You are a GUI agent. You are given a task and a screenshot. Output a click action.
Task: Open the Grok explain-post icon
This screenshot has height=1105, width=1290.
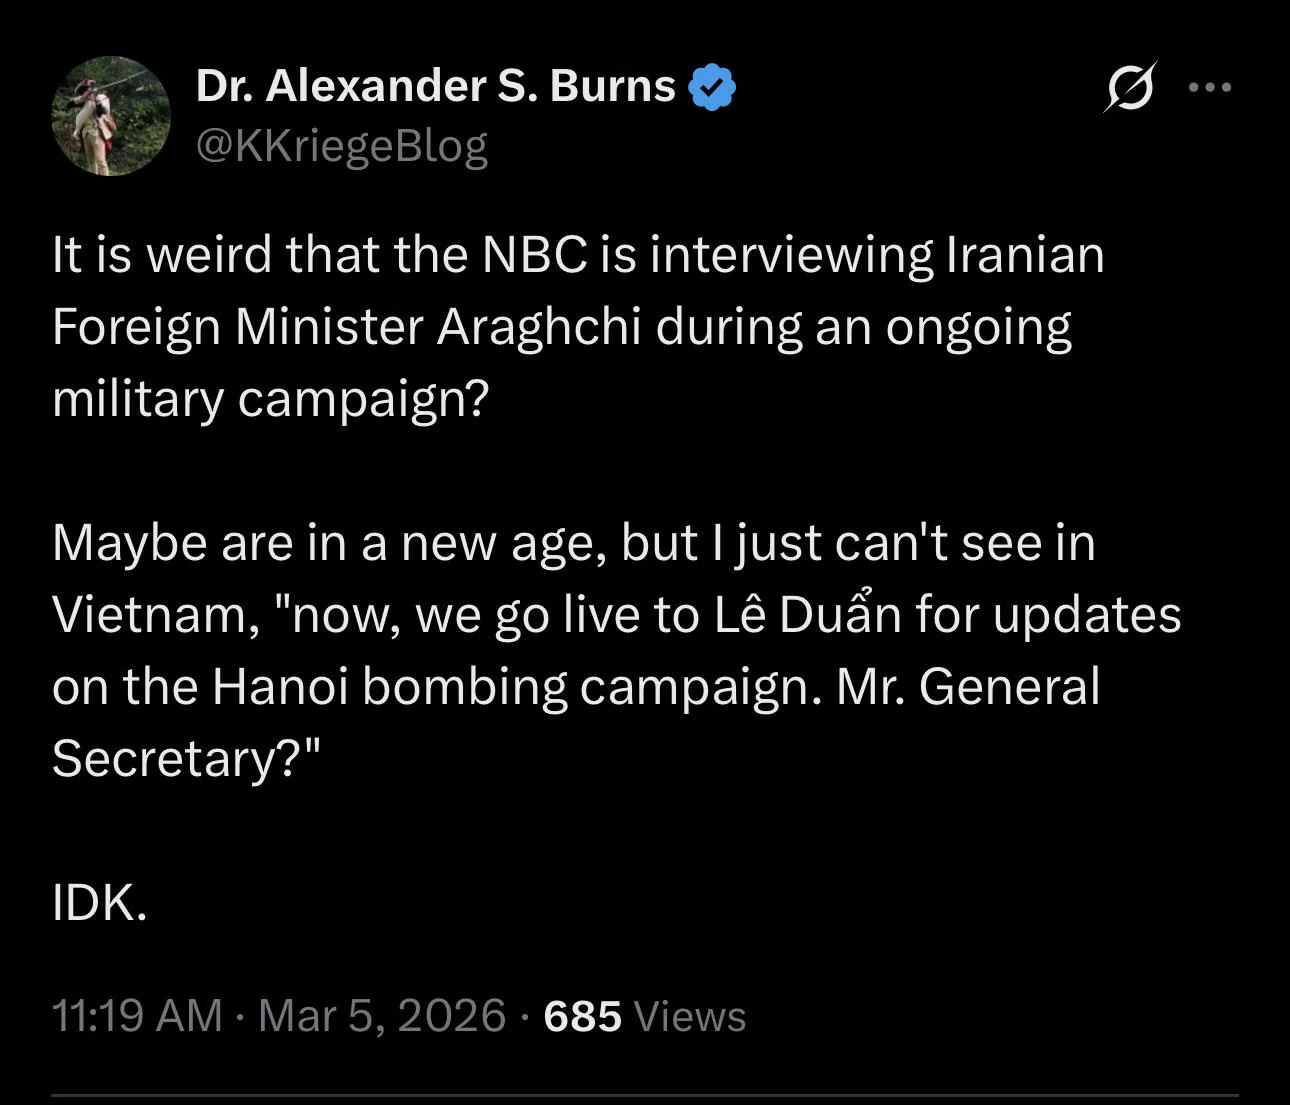[x=1130, y=87]
